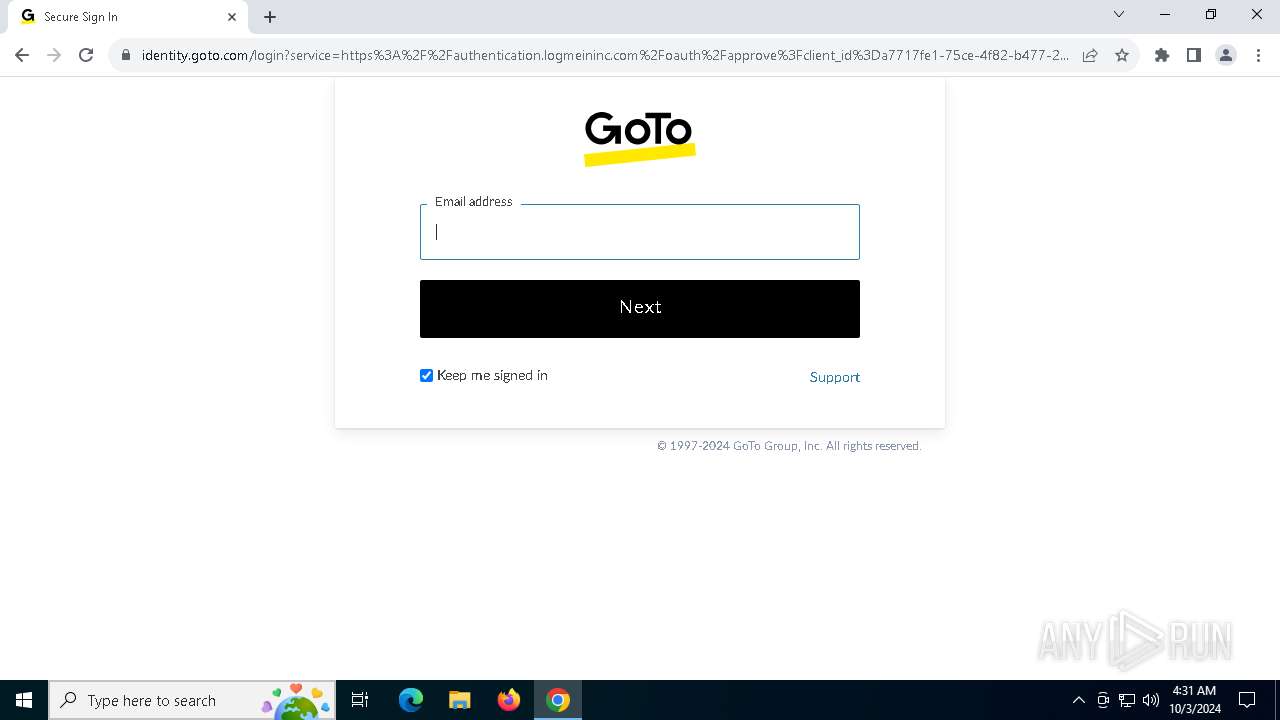Open a new browser tab
Screen dimensions: 1280x720
(270, 17)
